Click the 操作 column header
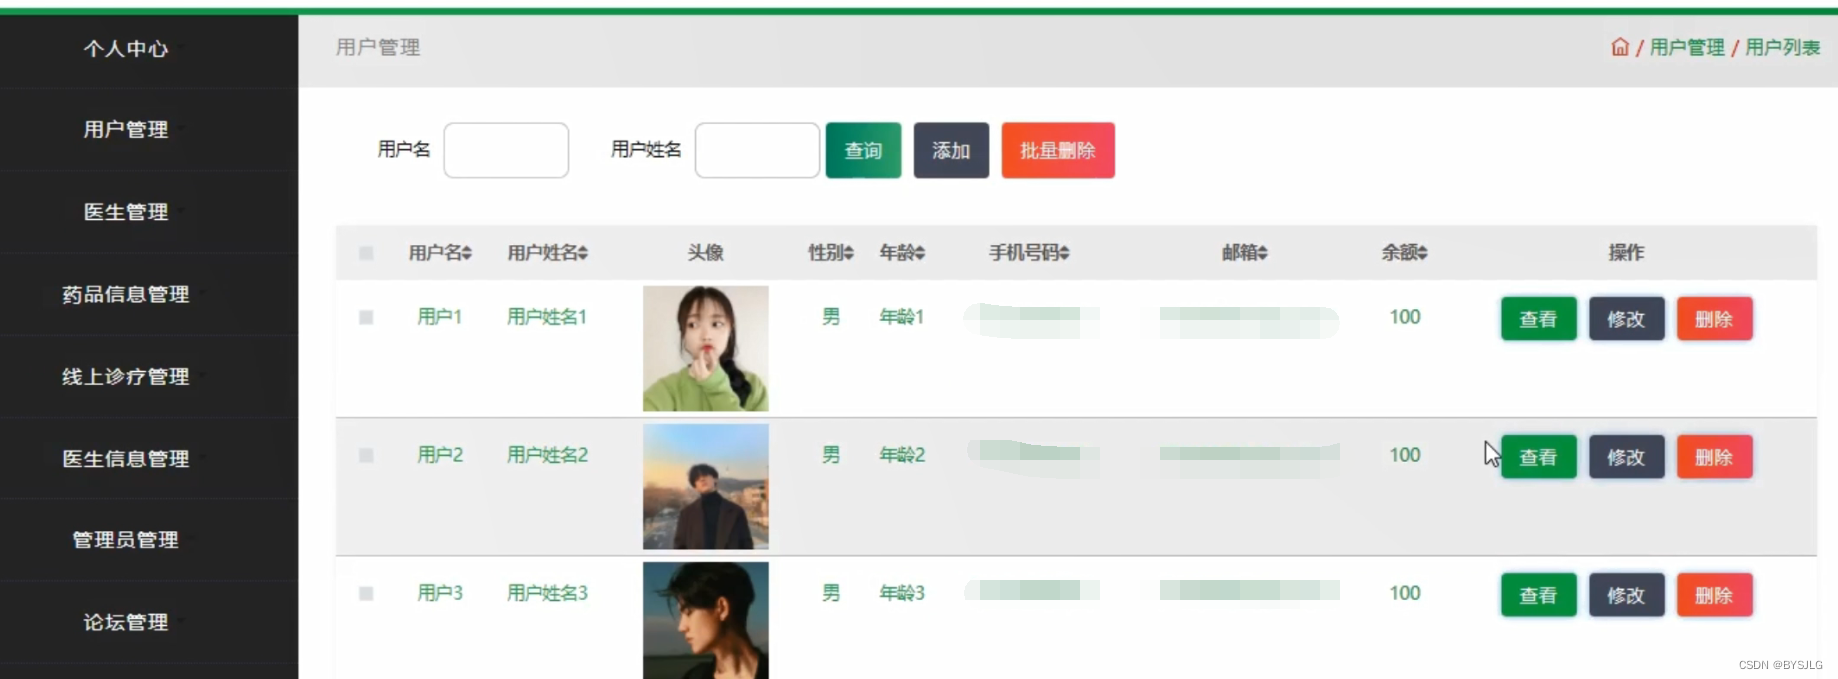This screenshot has height=679, width=1838. [1626, 253]
